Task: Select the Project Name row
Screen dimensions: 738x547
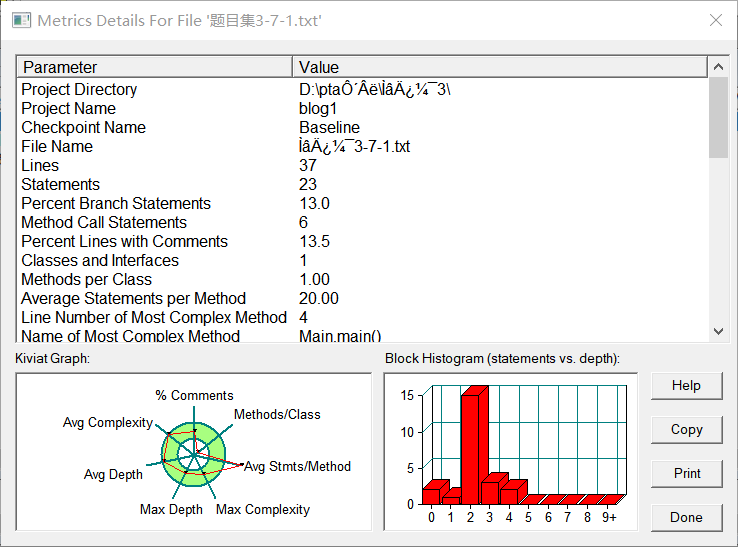Action: (x=362, y=108)
